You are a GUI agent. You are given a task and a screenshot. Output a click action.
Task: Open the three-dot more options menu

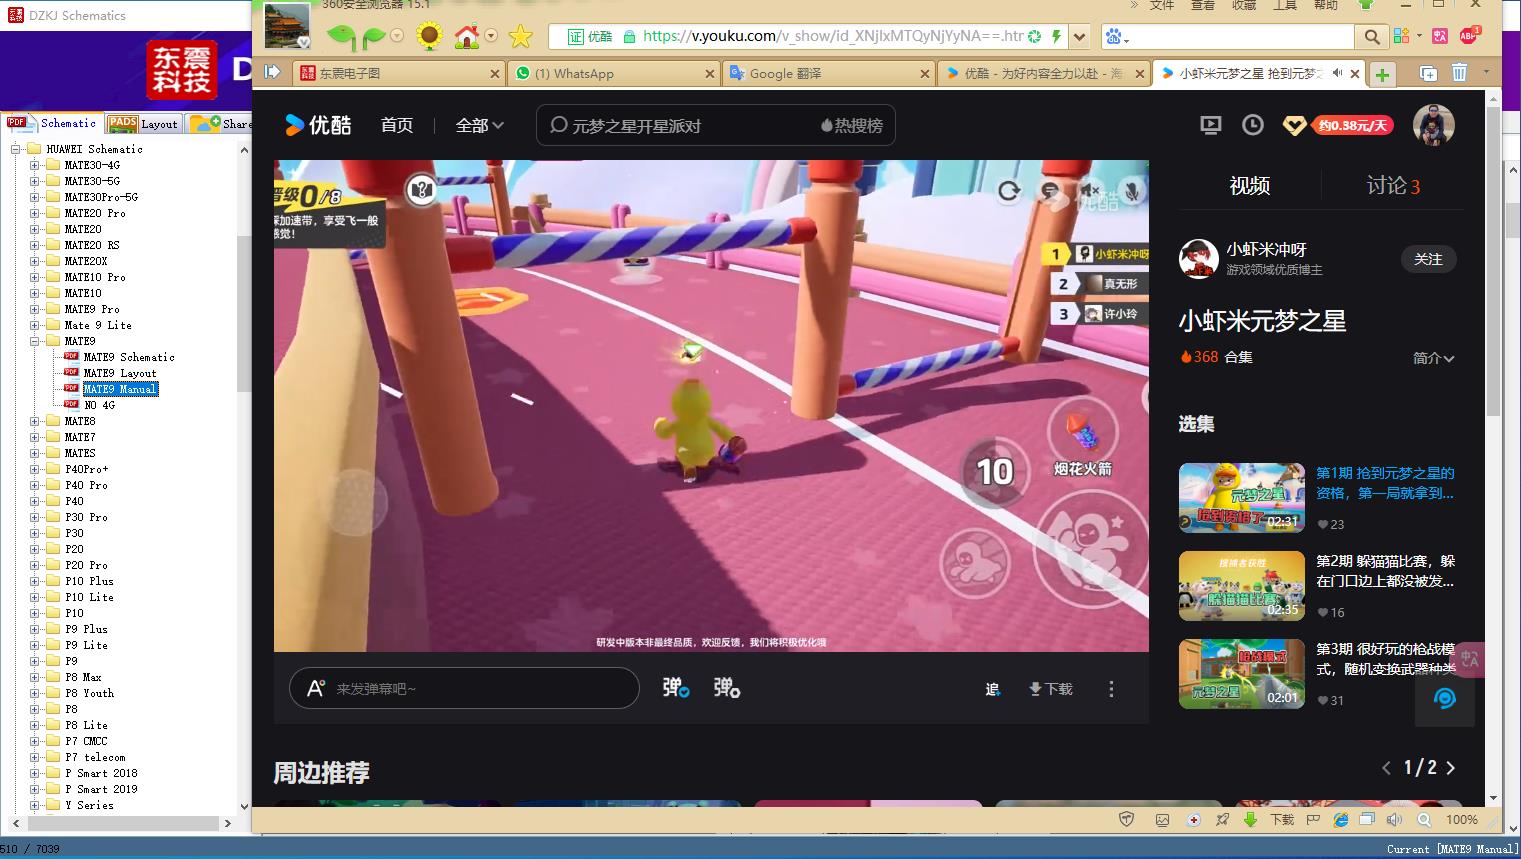point(1111,689)
